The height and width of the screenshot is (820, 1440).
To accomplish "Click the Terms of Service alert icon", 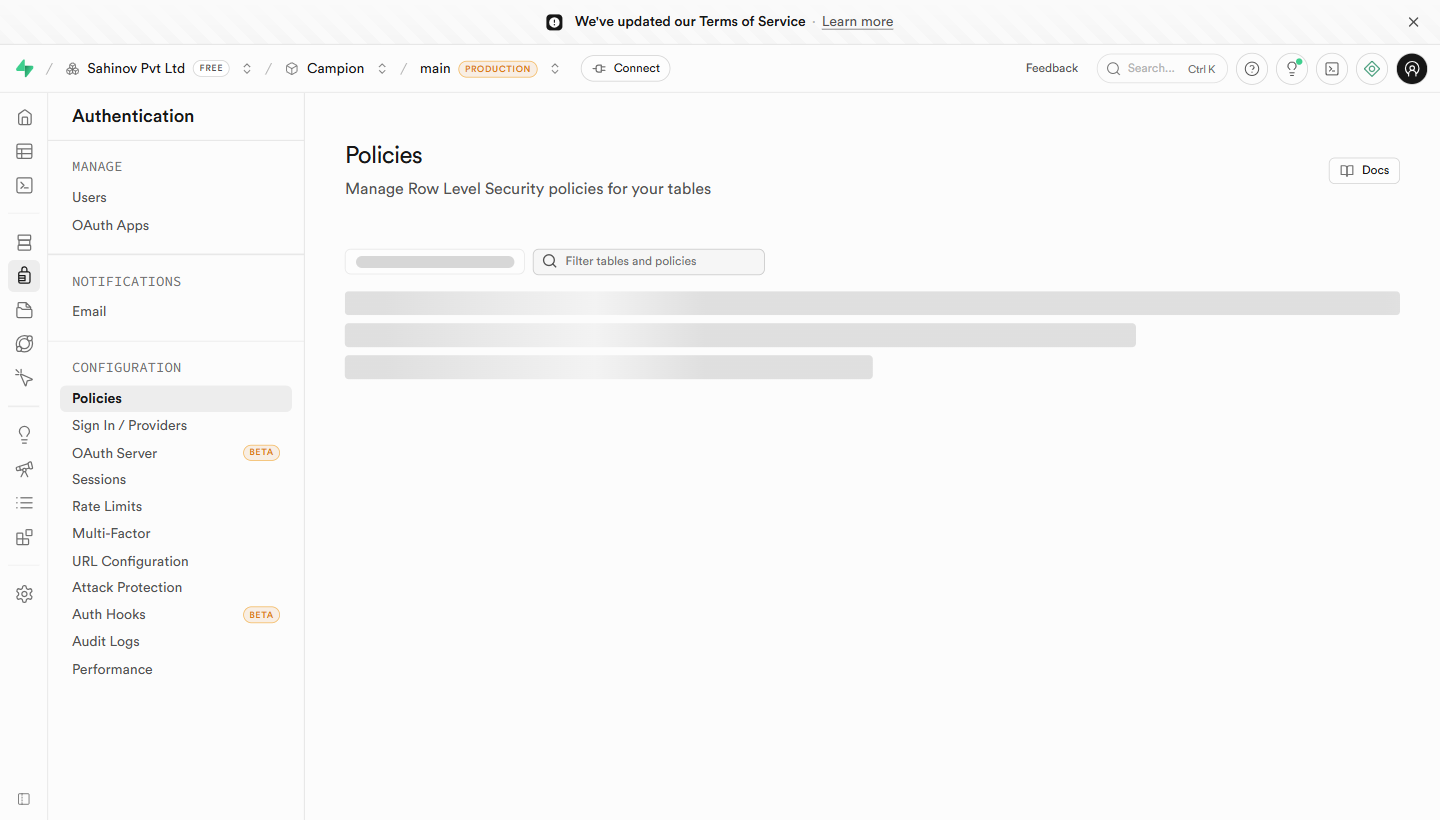I will click(554, 22).
